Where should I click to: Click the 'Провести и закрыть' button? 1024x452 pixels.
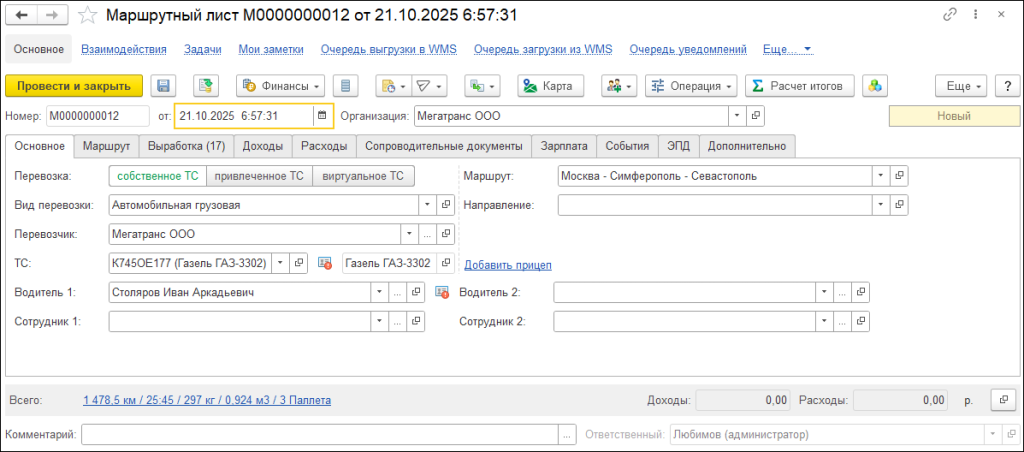(74, 86)
